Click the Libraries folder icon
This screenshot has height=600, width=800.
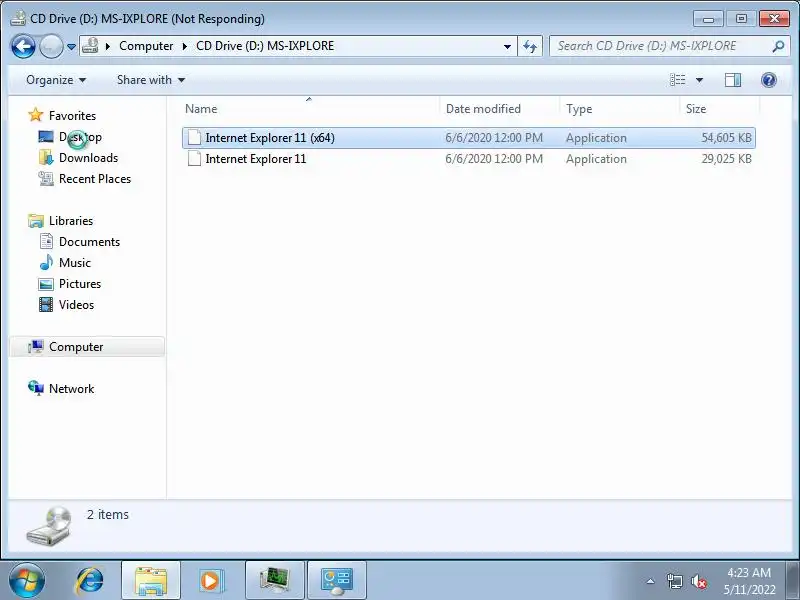[36, 220]
